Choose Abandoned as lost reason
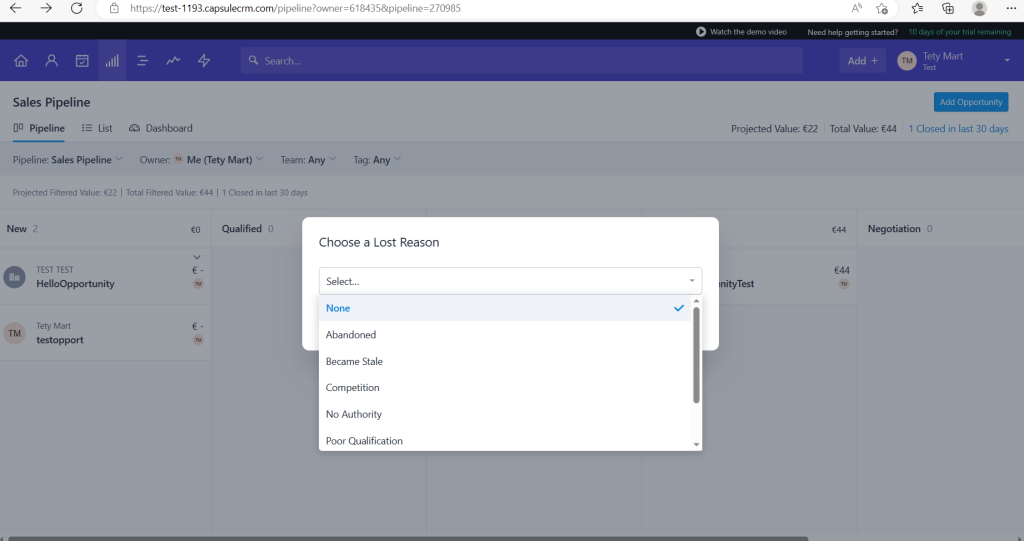1024x541 pixels. [x=505, y=335]
